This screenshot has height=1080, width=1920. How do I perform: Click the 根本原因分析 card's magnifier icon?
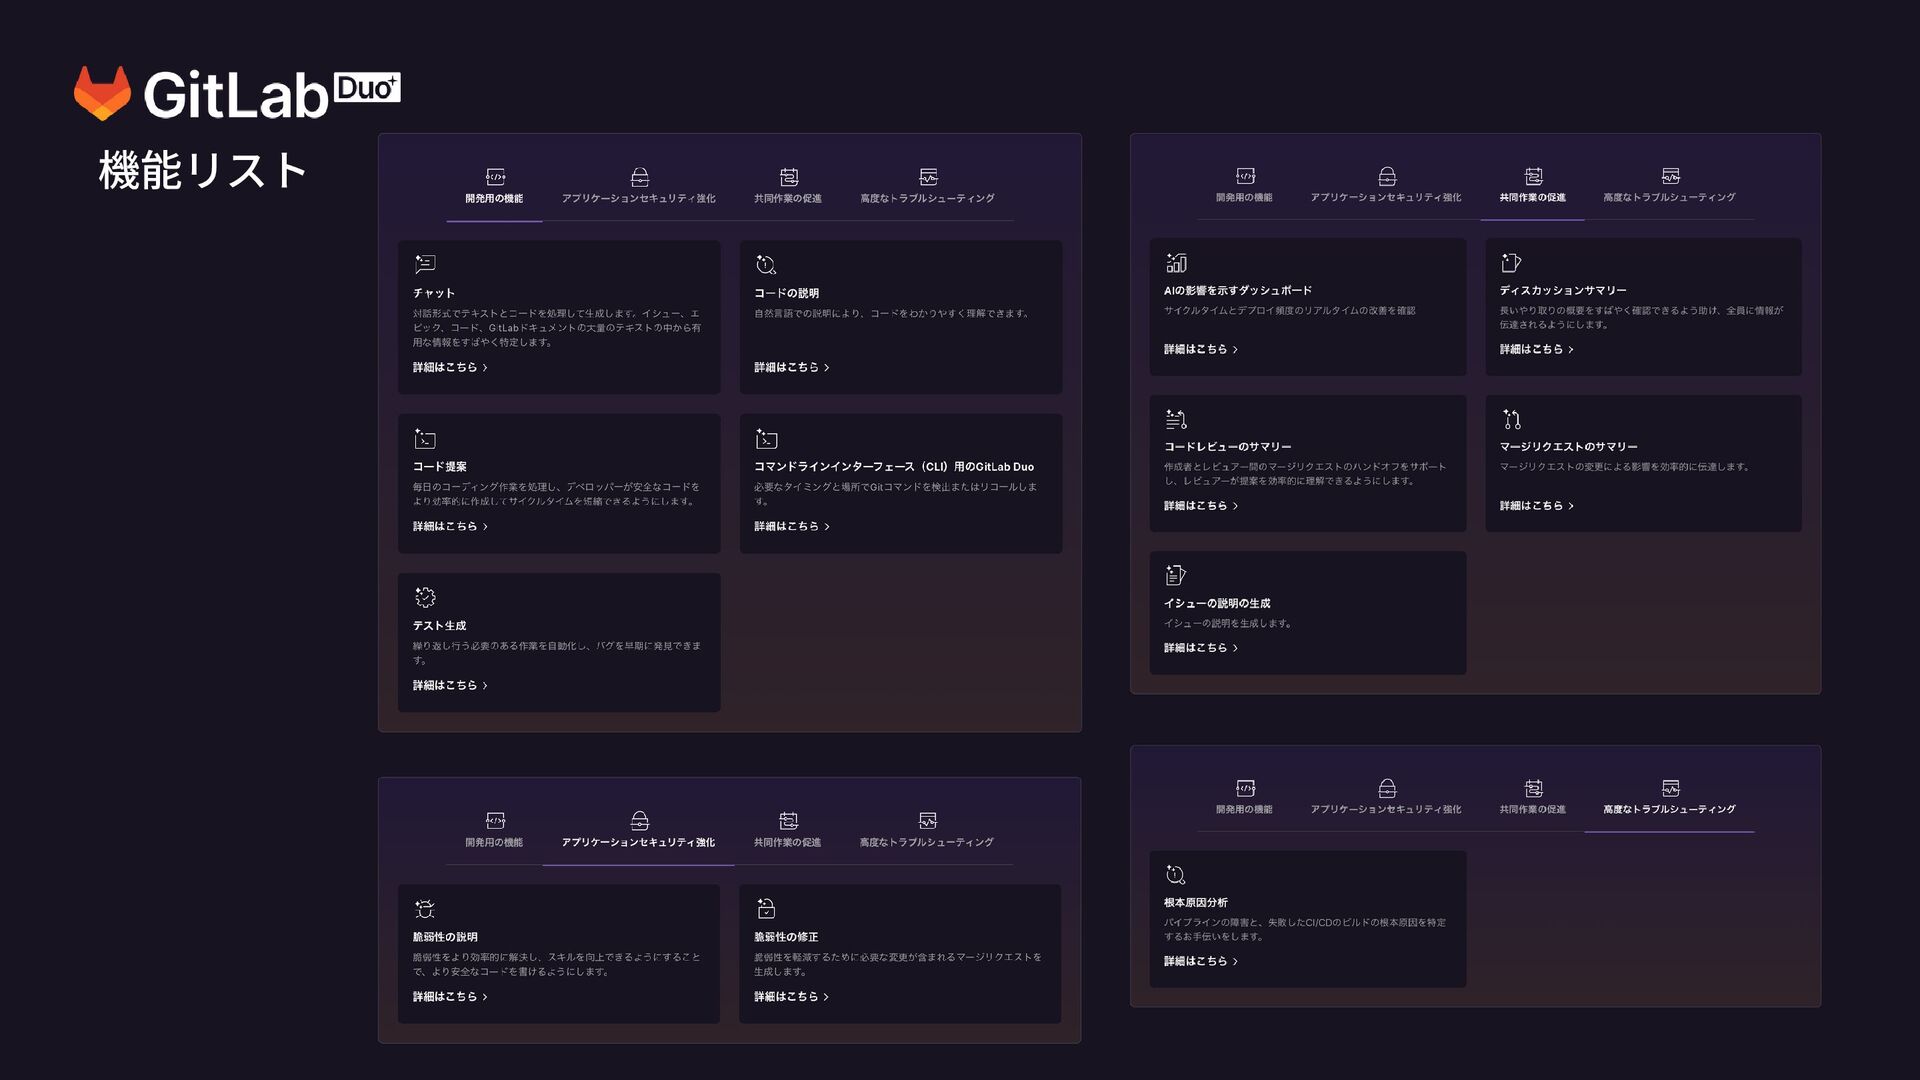point(1176,875)
